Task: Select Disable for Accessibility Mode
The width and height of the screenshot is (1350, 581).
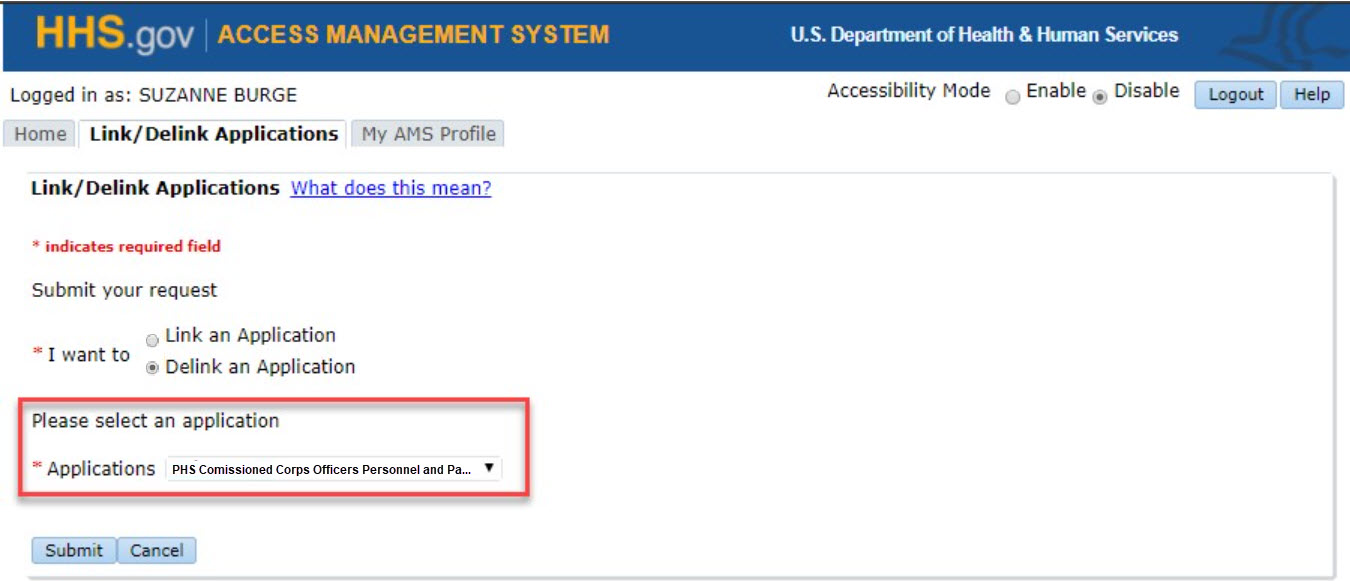Action: (1100, 97)
